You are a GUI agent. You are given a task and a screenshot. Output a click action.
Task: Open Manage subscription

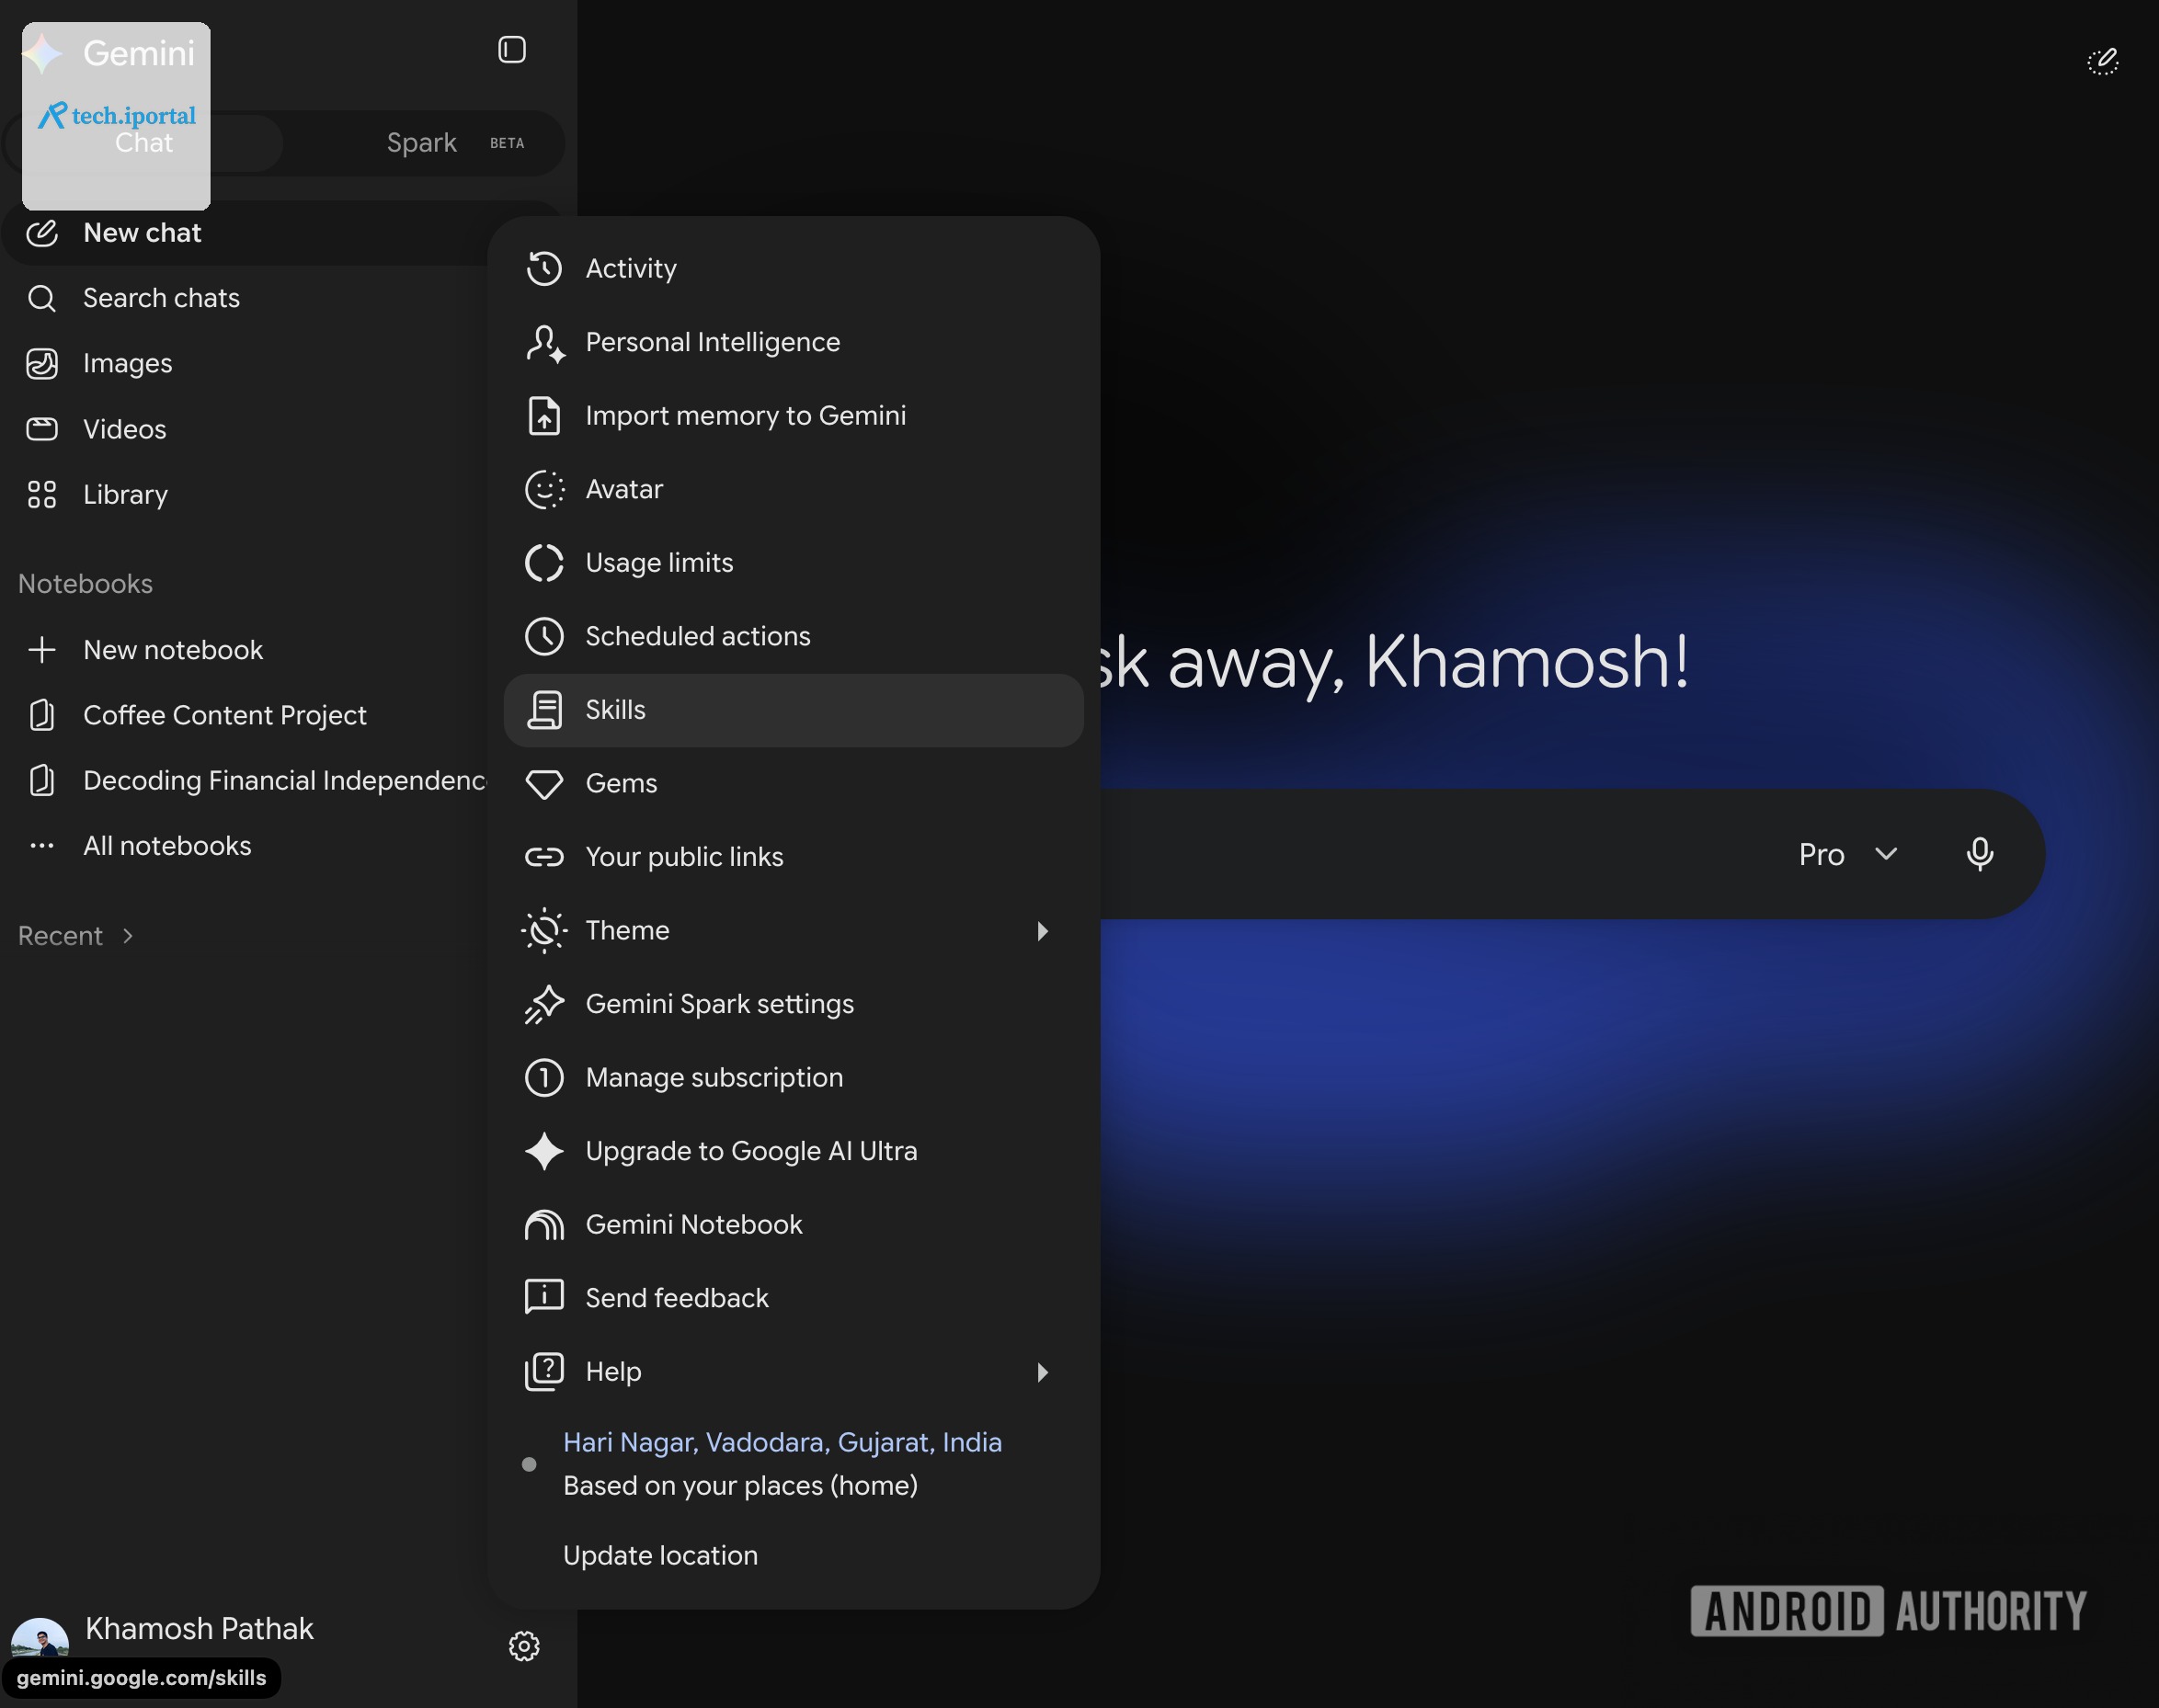point(793,1078)
